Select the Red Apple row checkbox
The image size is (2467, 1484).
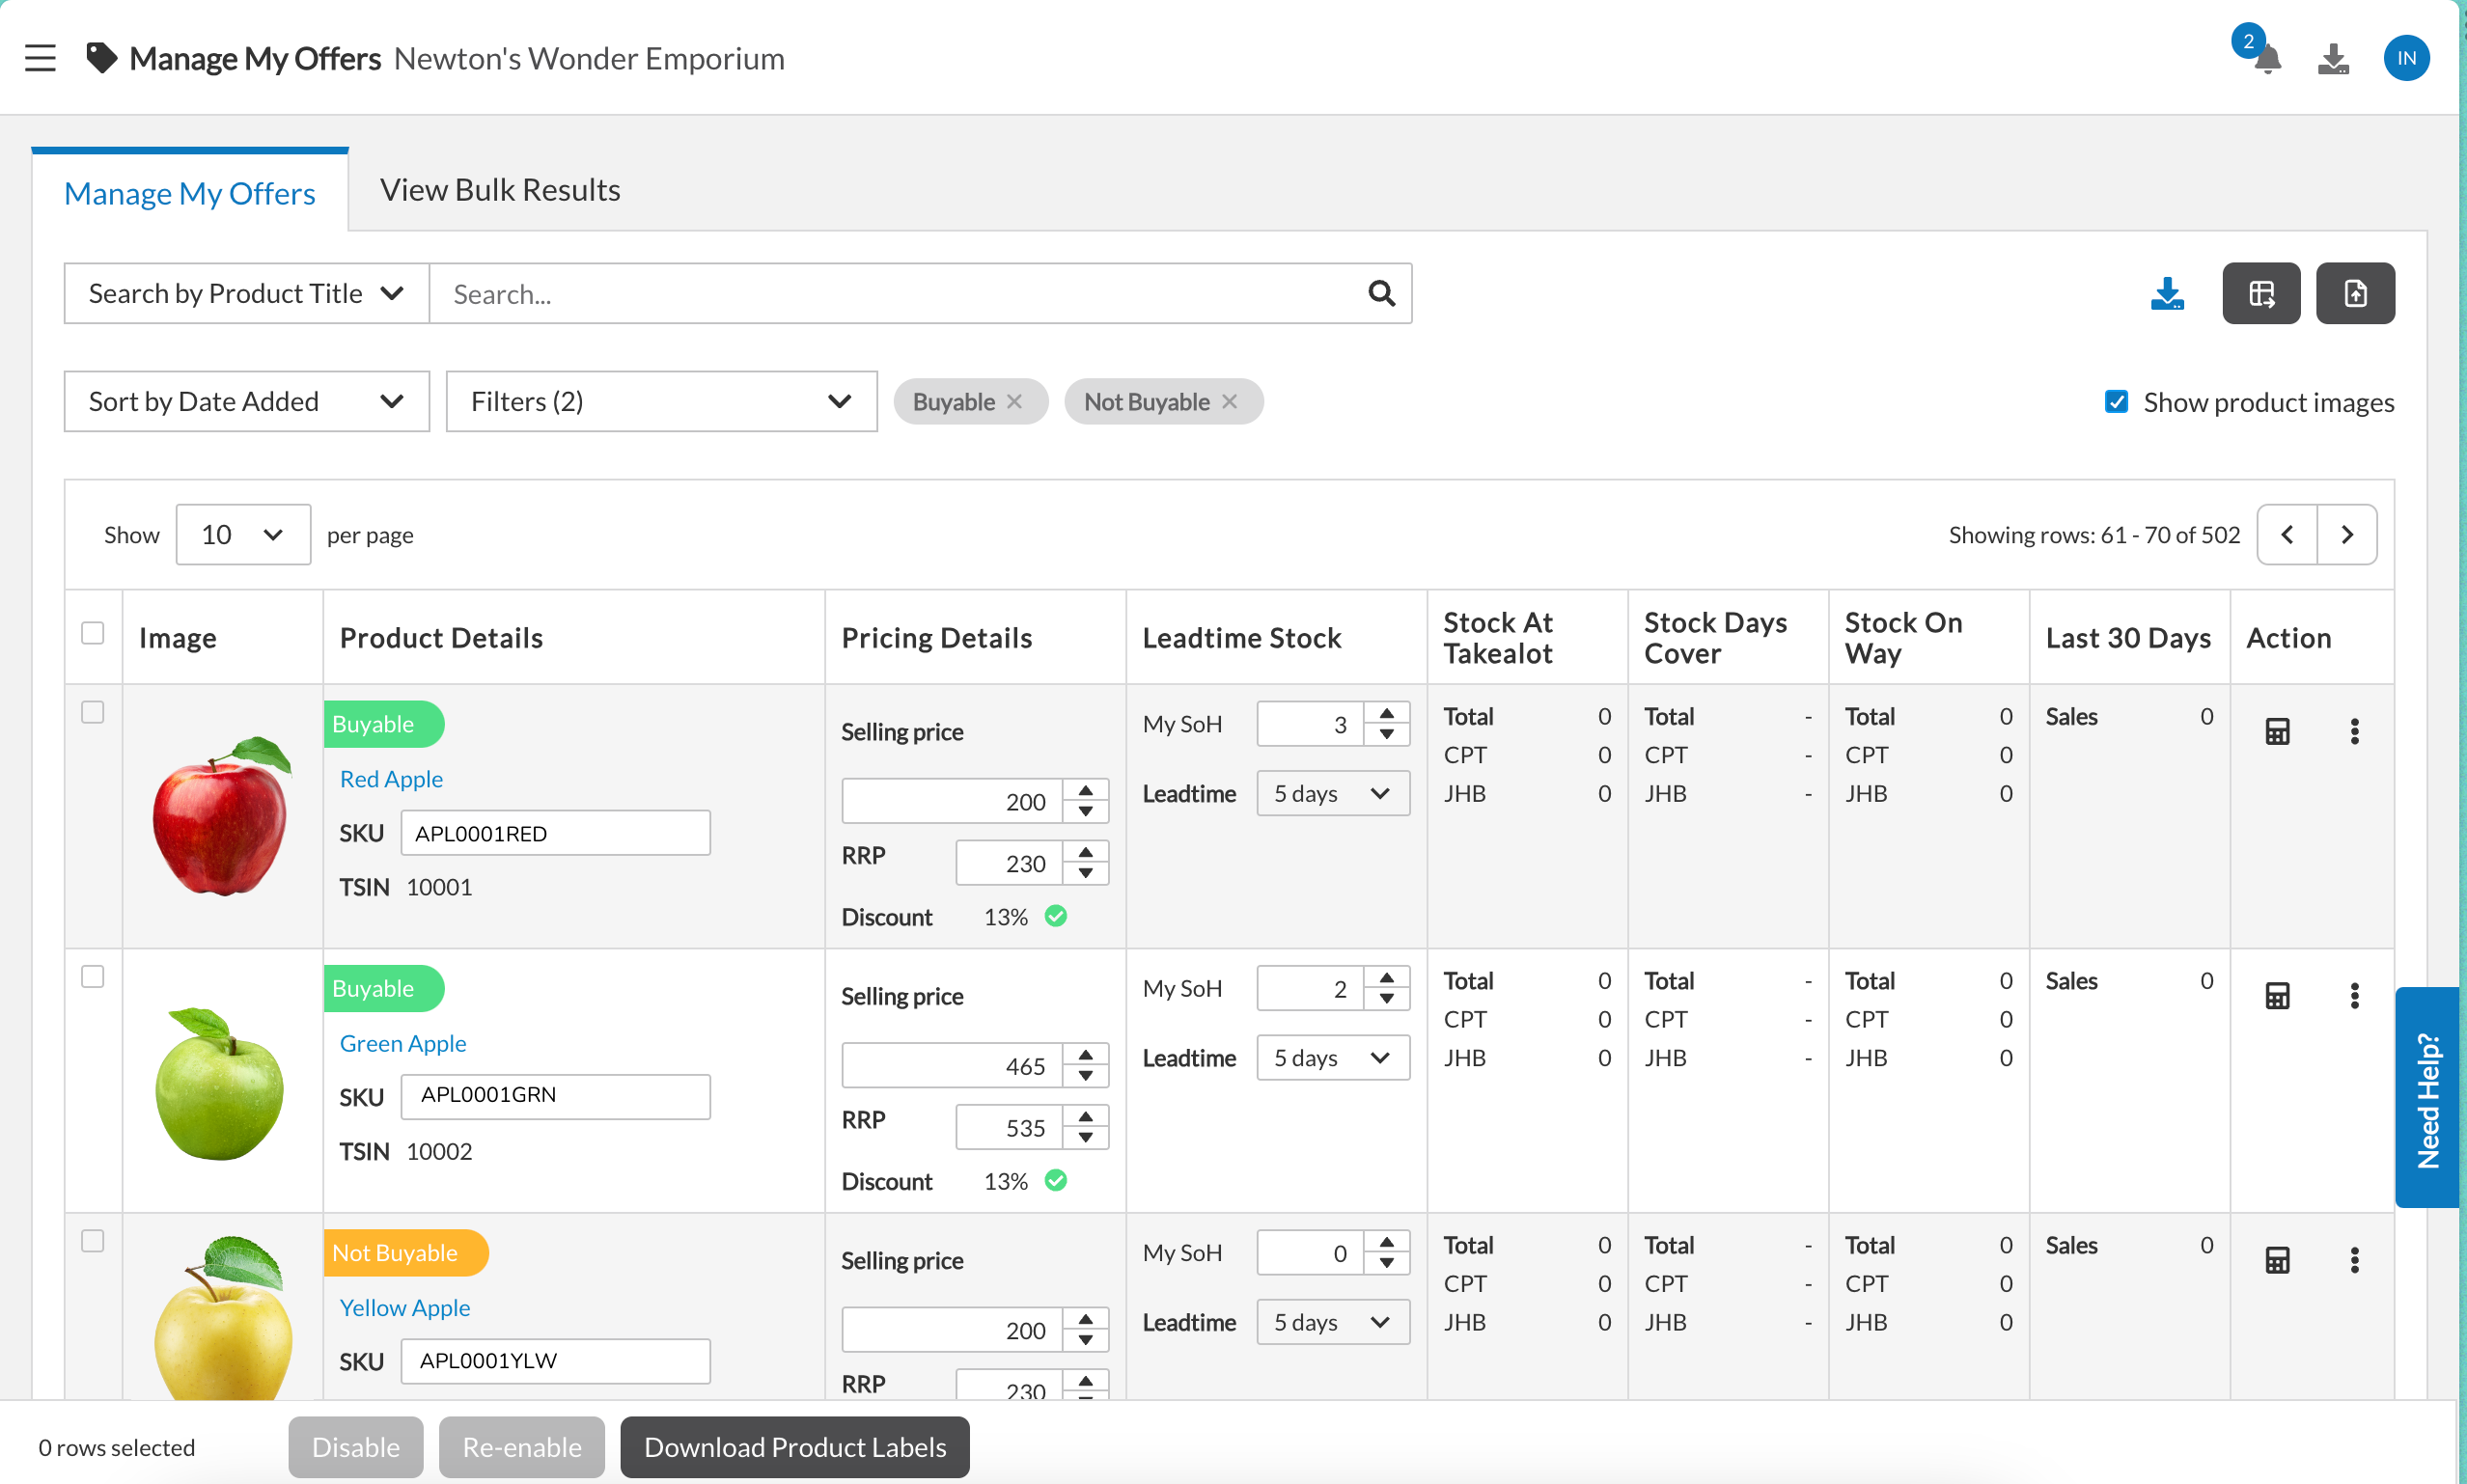coord(93,712)
